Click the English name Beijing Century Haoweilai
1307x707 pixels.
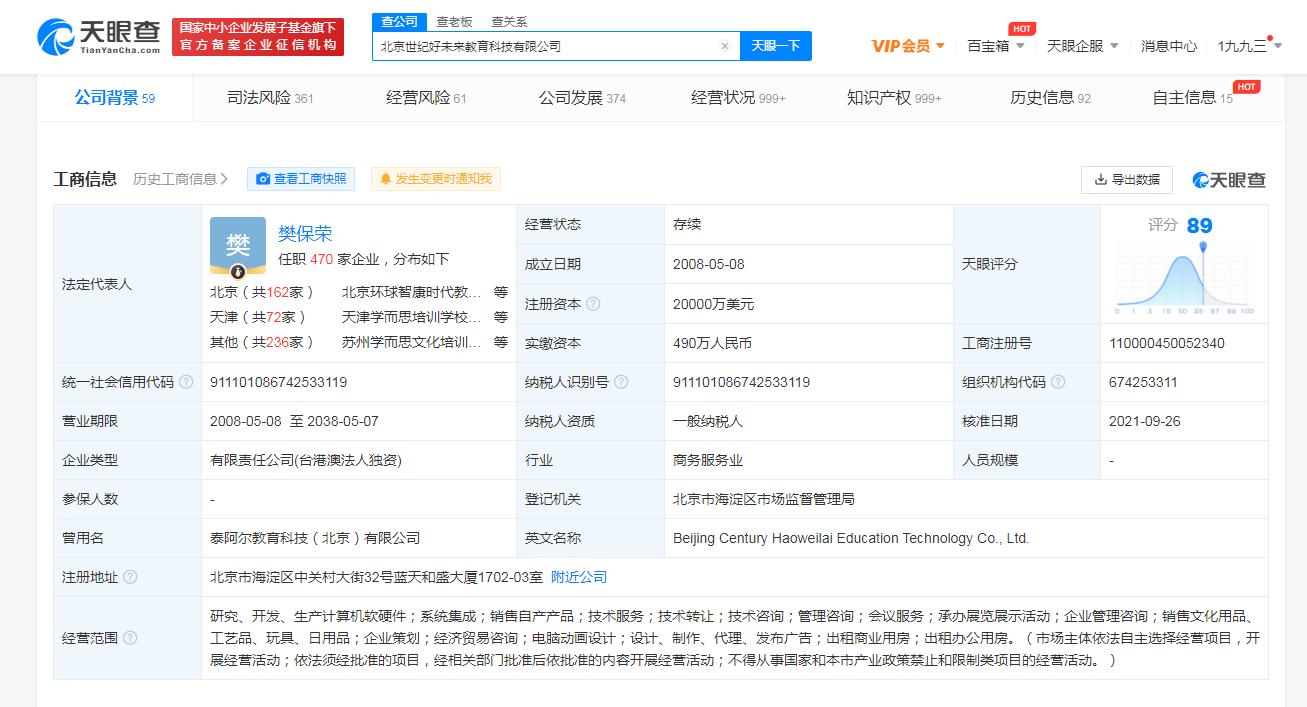point(851,538)
